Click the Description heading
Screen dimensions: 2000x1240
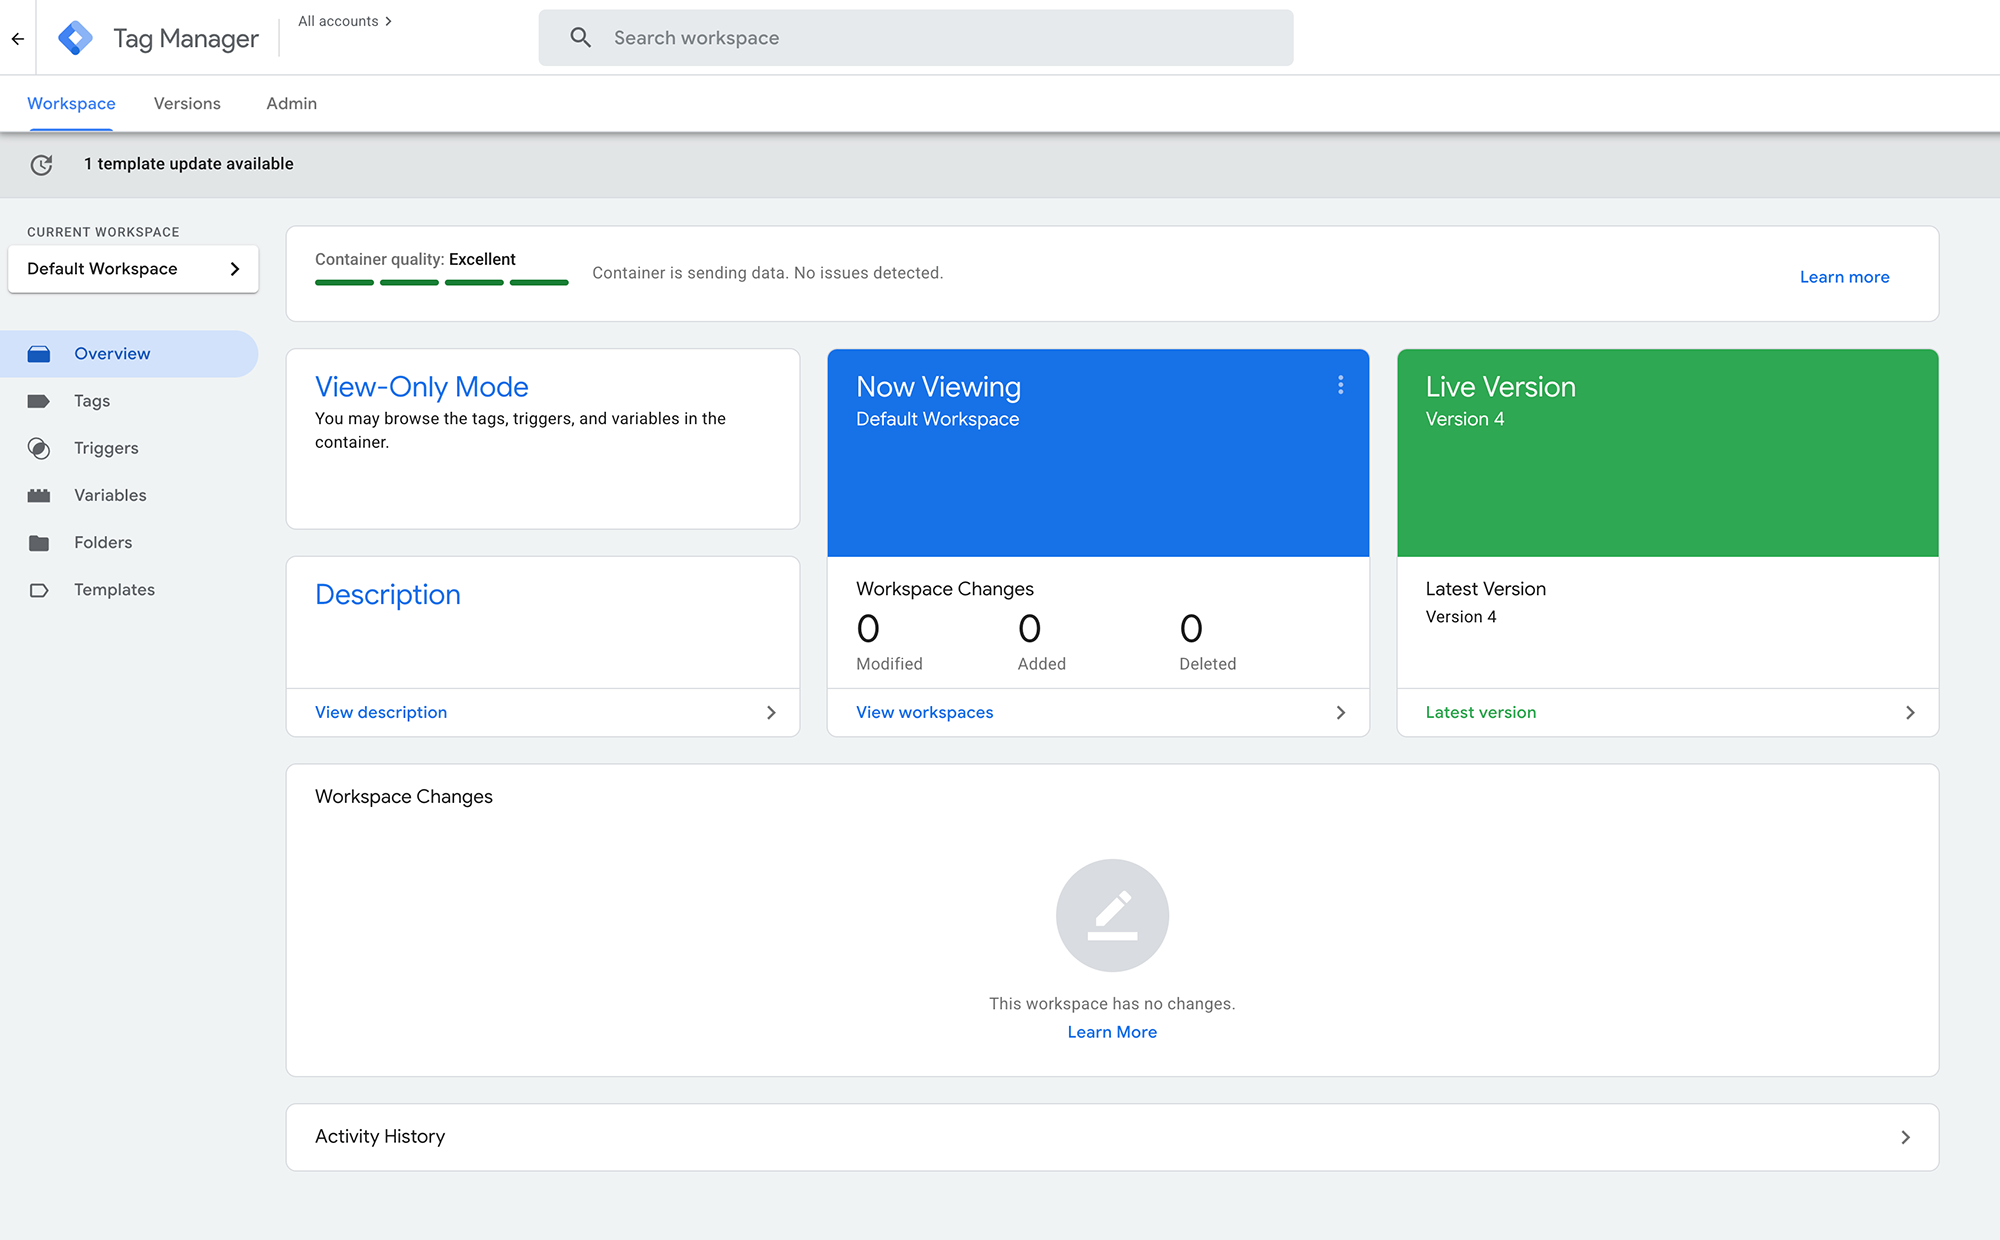point(388,595)
